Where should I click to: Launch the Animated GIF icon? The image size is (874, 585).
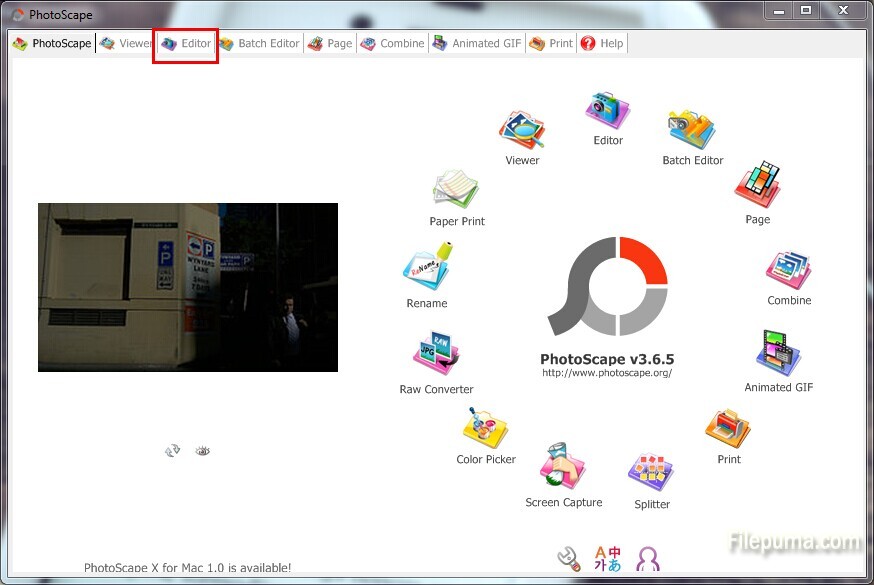779,355
